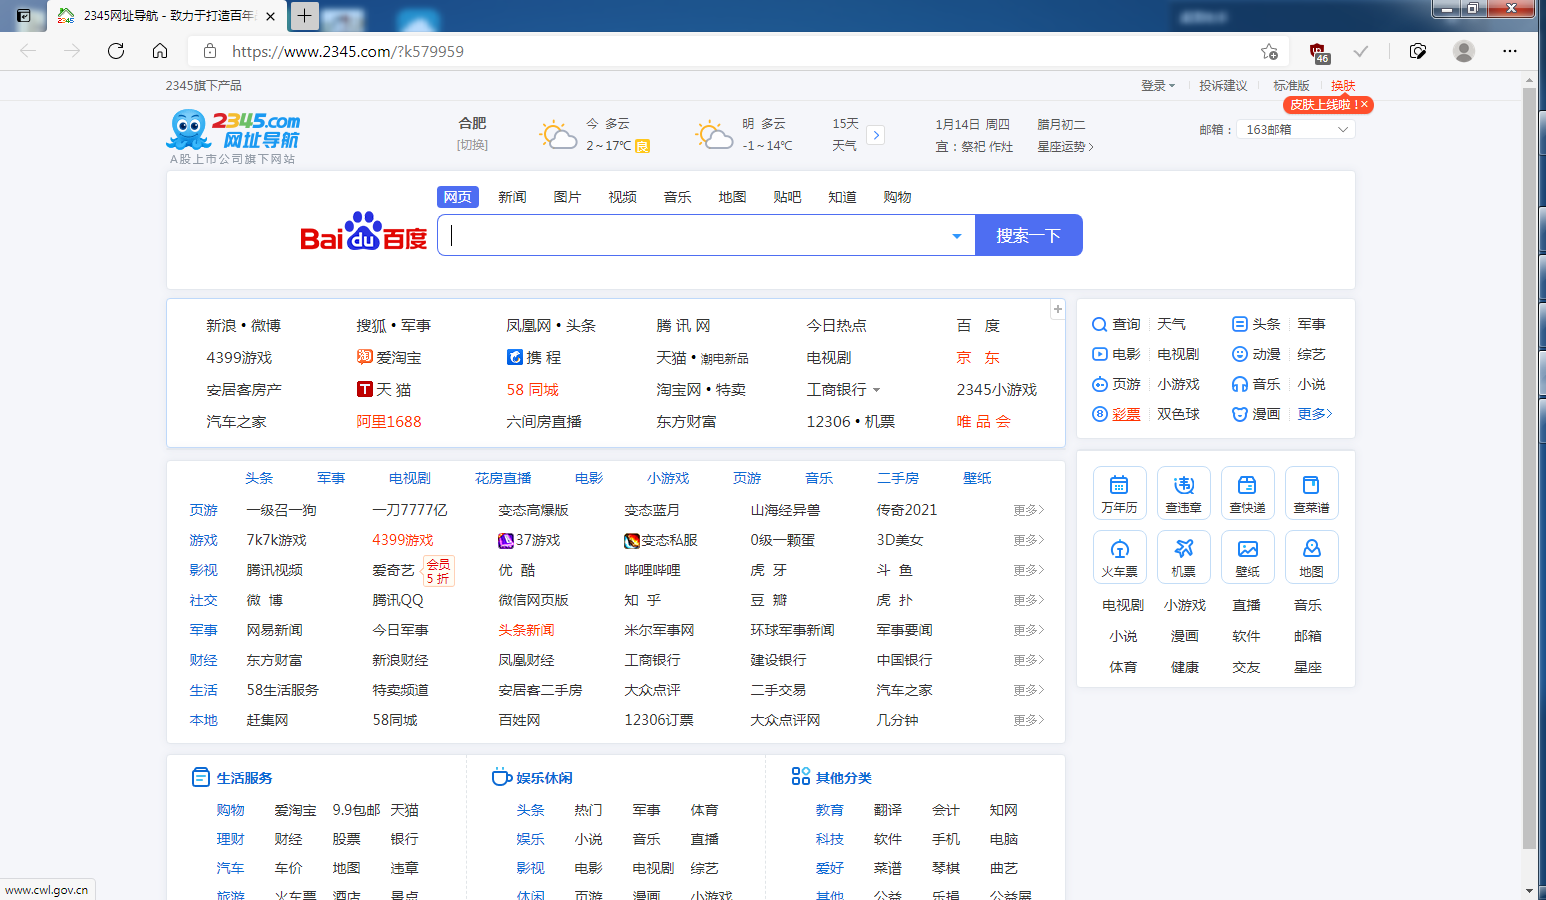Open the 换肤 skin link
The width and height of the screenshot is (1546, 900).
pos(1343,86)
